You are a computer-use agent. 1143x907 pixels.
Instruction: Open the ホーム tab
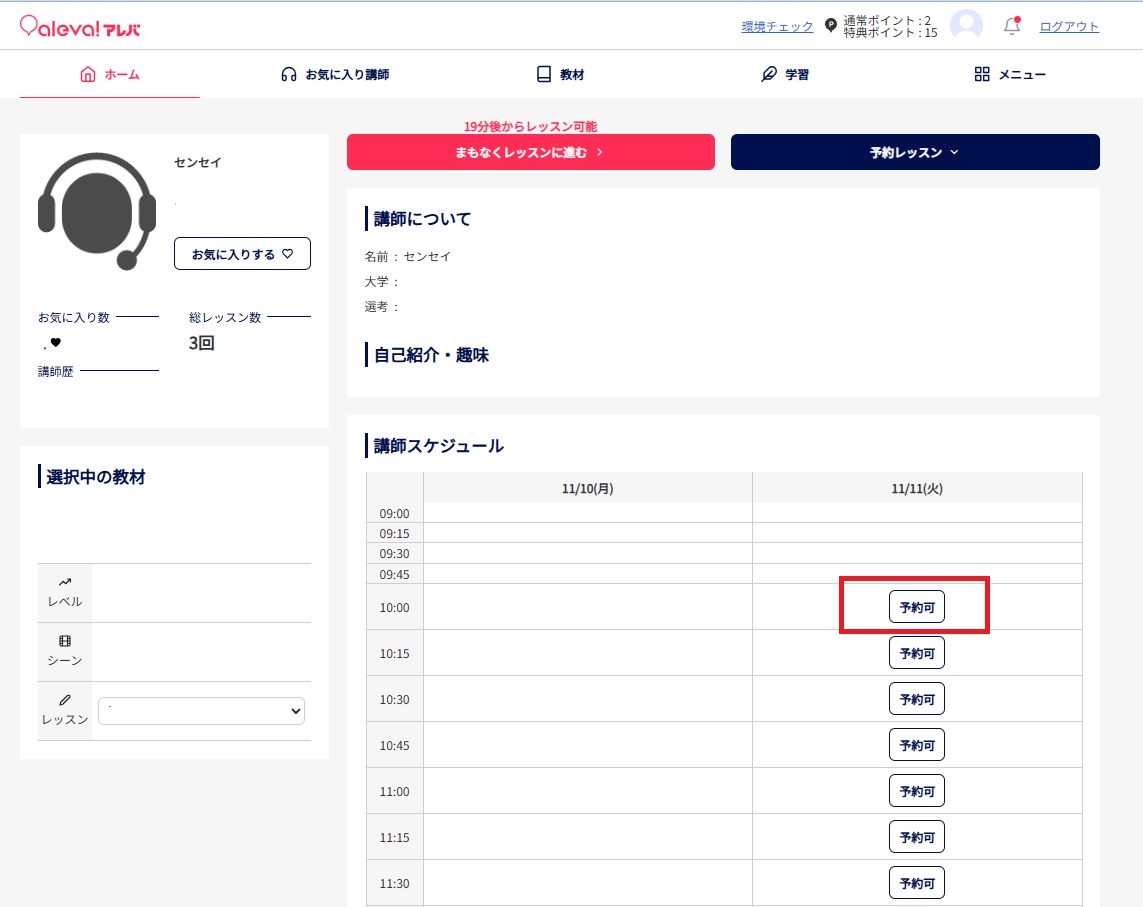(110, 74)
